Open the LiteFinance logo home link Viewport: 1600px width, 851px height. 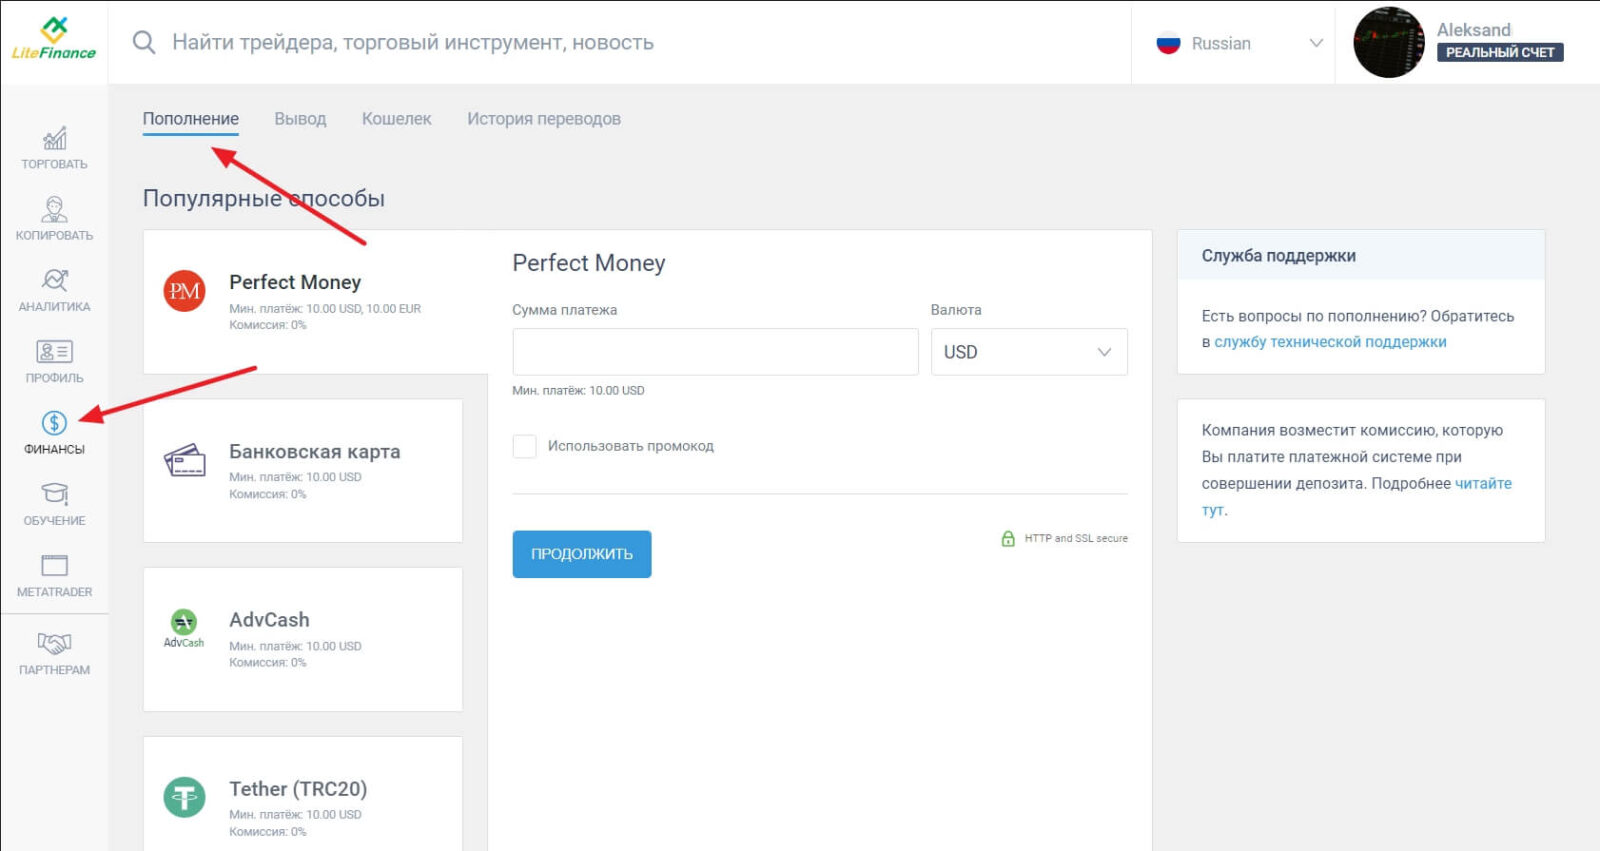coord(54,39)
